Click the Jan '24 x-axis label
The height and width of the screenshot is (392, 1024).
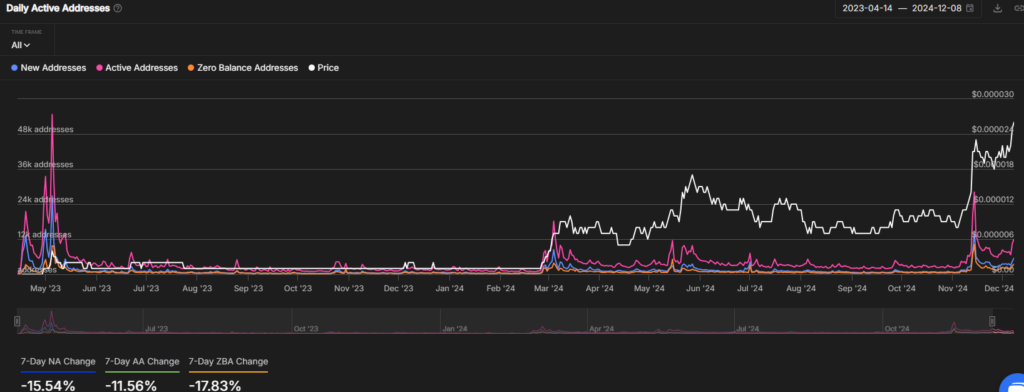click(449, 287)
